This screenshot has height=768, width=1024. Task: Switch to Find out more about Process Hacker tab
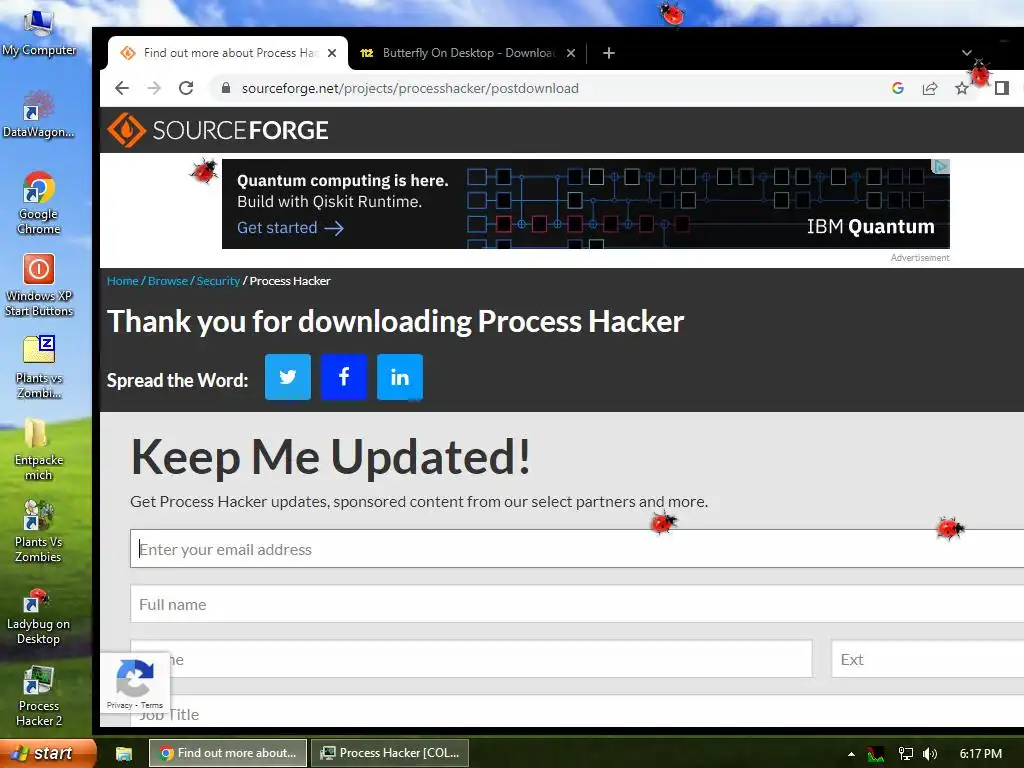227,53
